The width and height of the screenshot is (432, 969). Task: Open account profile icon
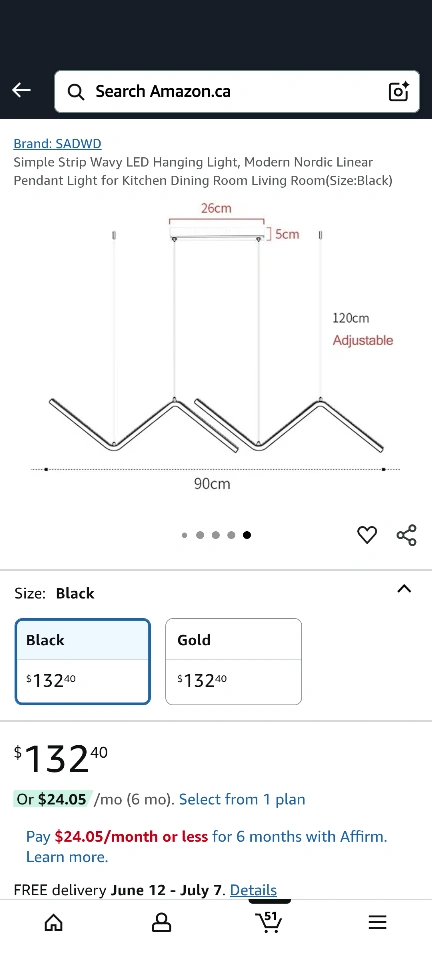(161, 923)
